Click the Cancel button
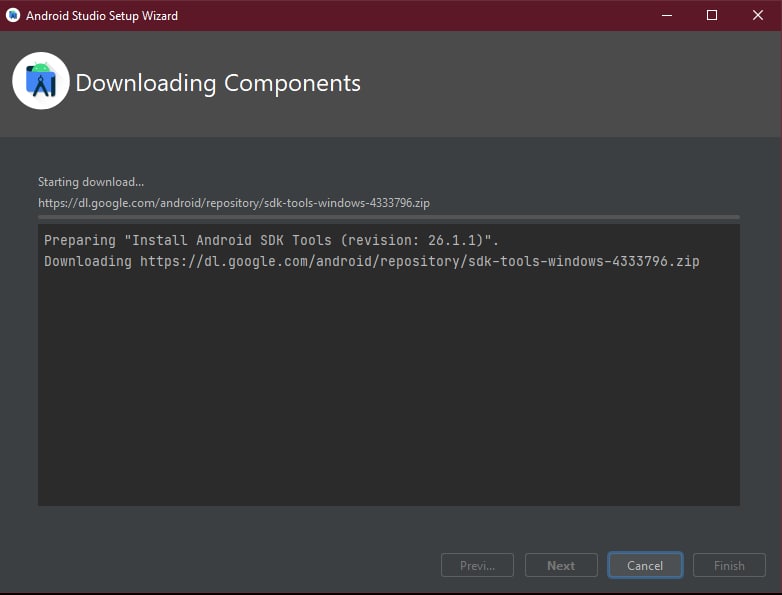The width and height of the screenshot is (782, 595). point(645,565)
